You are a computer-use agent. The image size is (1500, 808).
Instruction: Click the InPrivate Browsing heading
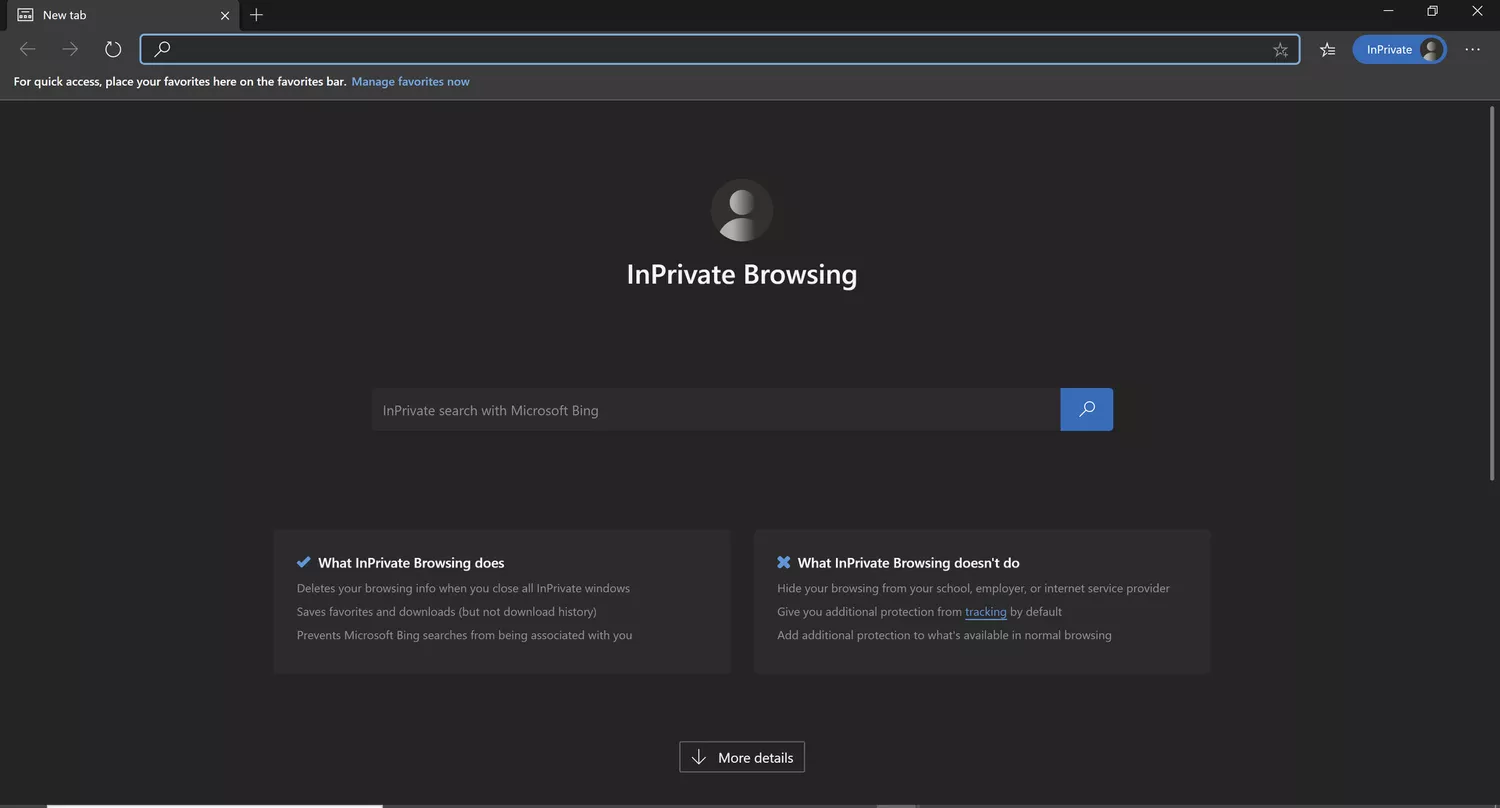[x=742, y=274]
